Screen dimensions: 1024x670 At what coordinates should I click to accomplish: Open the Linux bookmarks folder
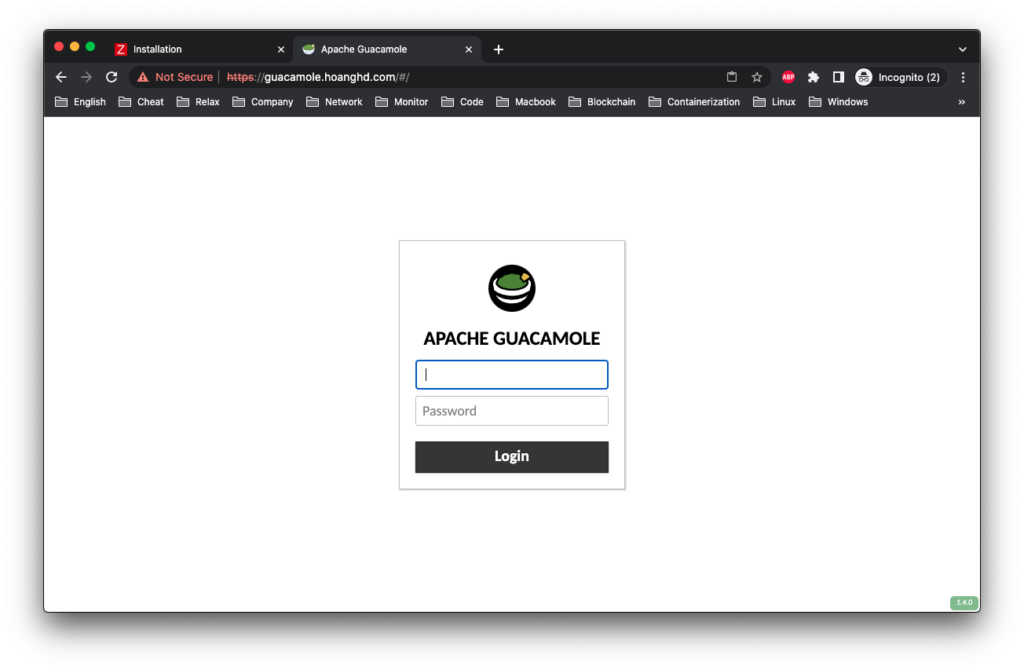[775, 102]
